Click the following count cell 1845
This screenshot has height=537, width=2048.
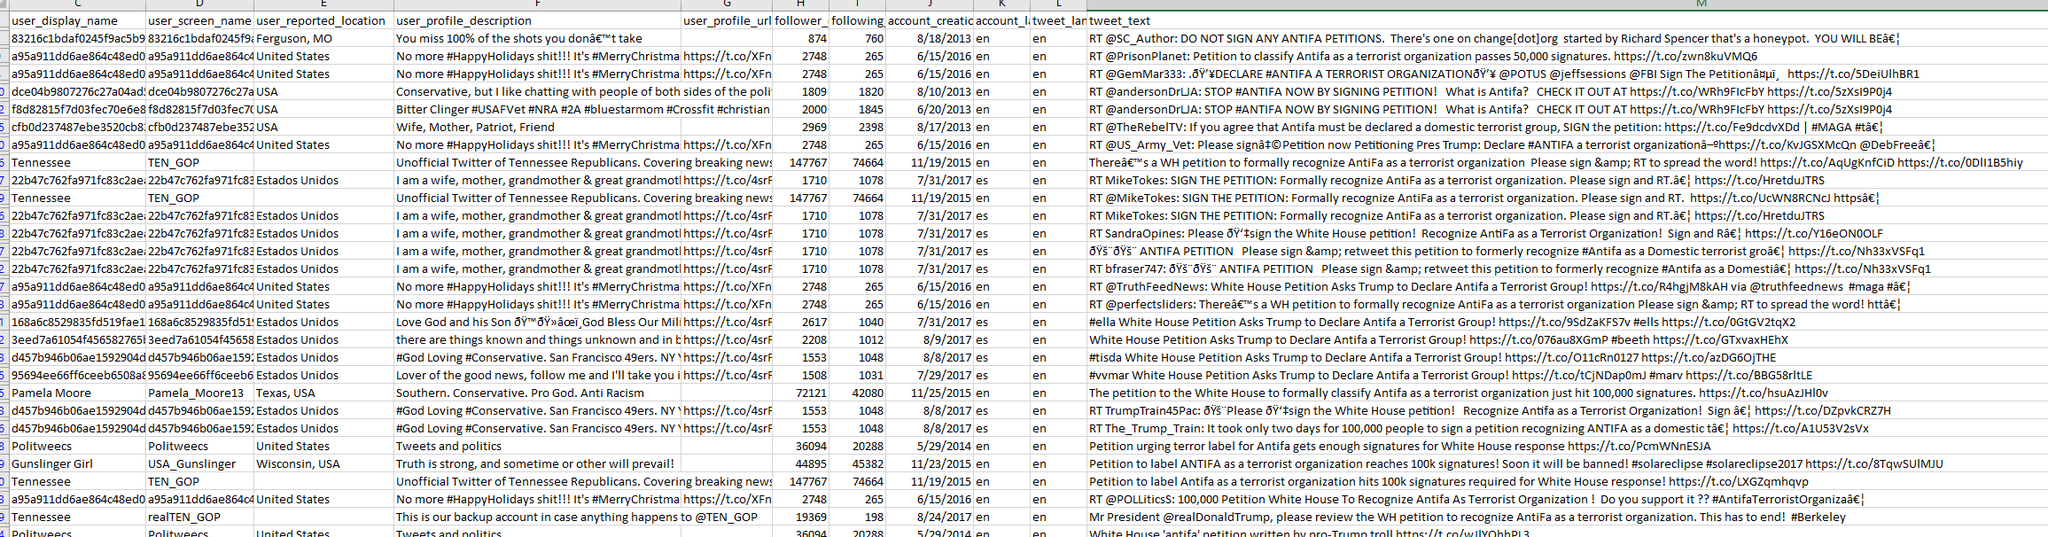[857, 110]
